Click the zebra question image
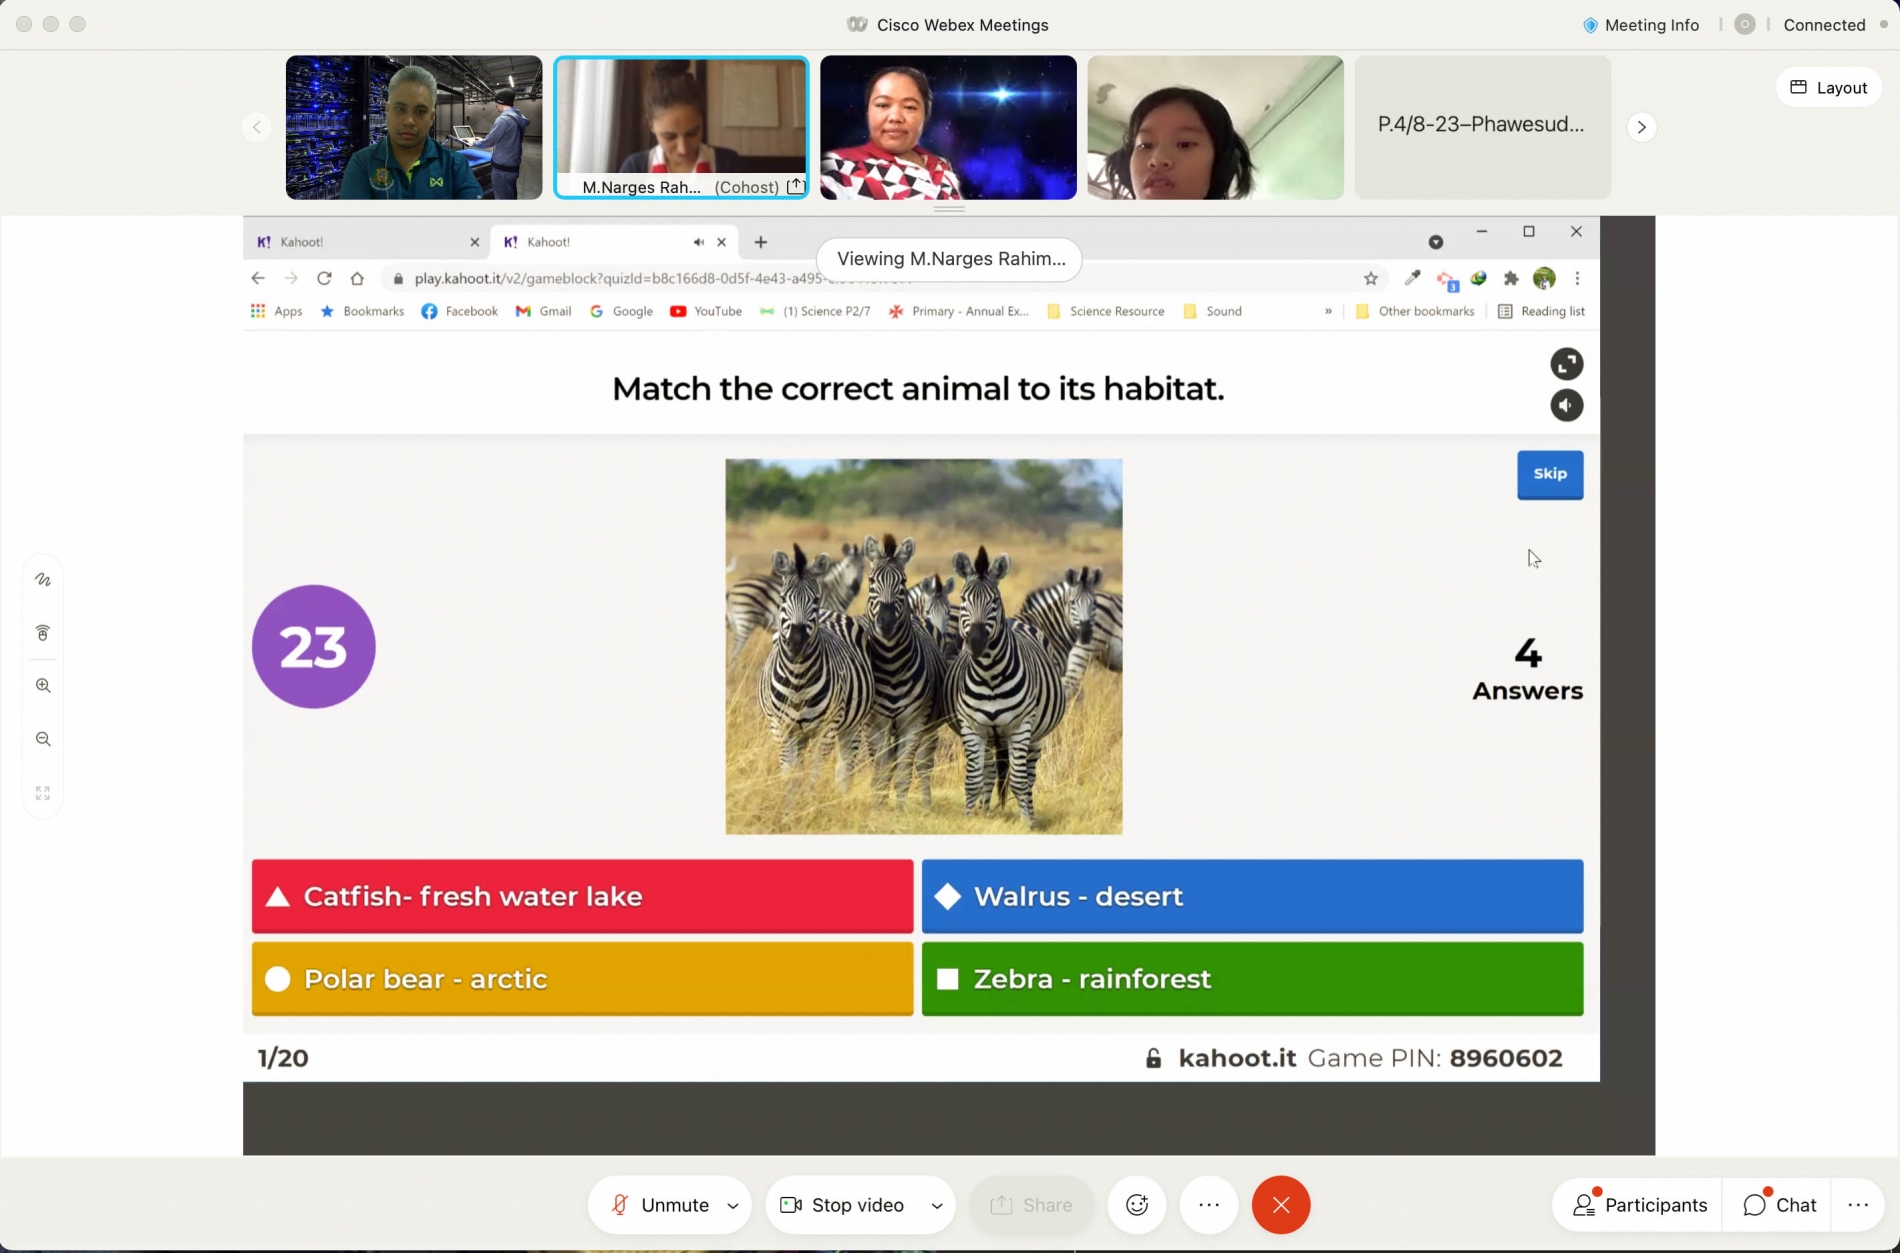Viewport: 1900px width, 1253px height. click(924, 647)
